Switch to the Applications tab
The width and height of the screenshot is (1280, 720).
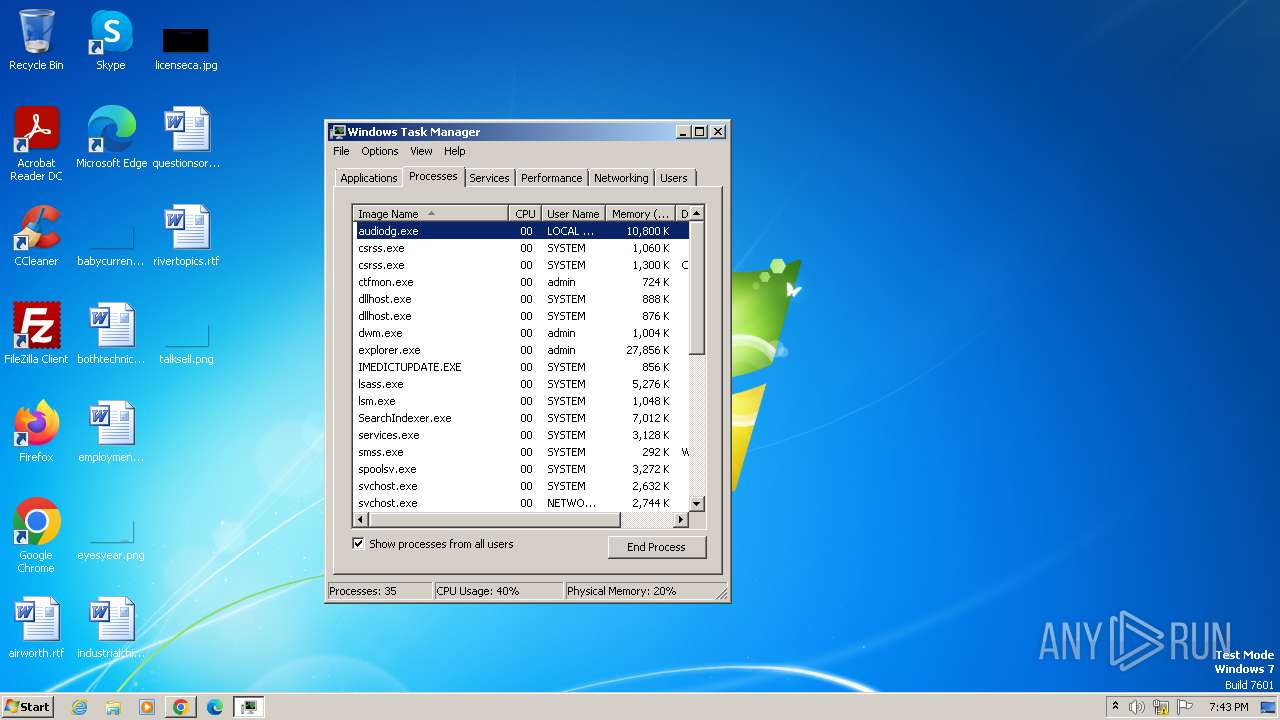tap(368, 178)
